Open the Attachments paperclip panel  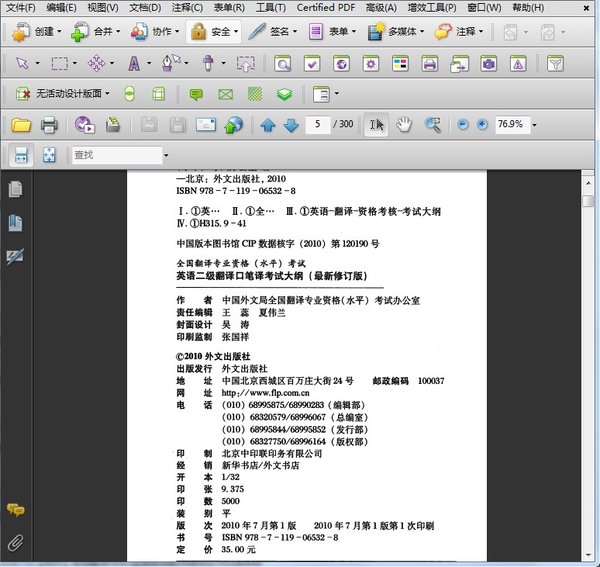[15, 543]
